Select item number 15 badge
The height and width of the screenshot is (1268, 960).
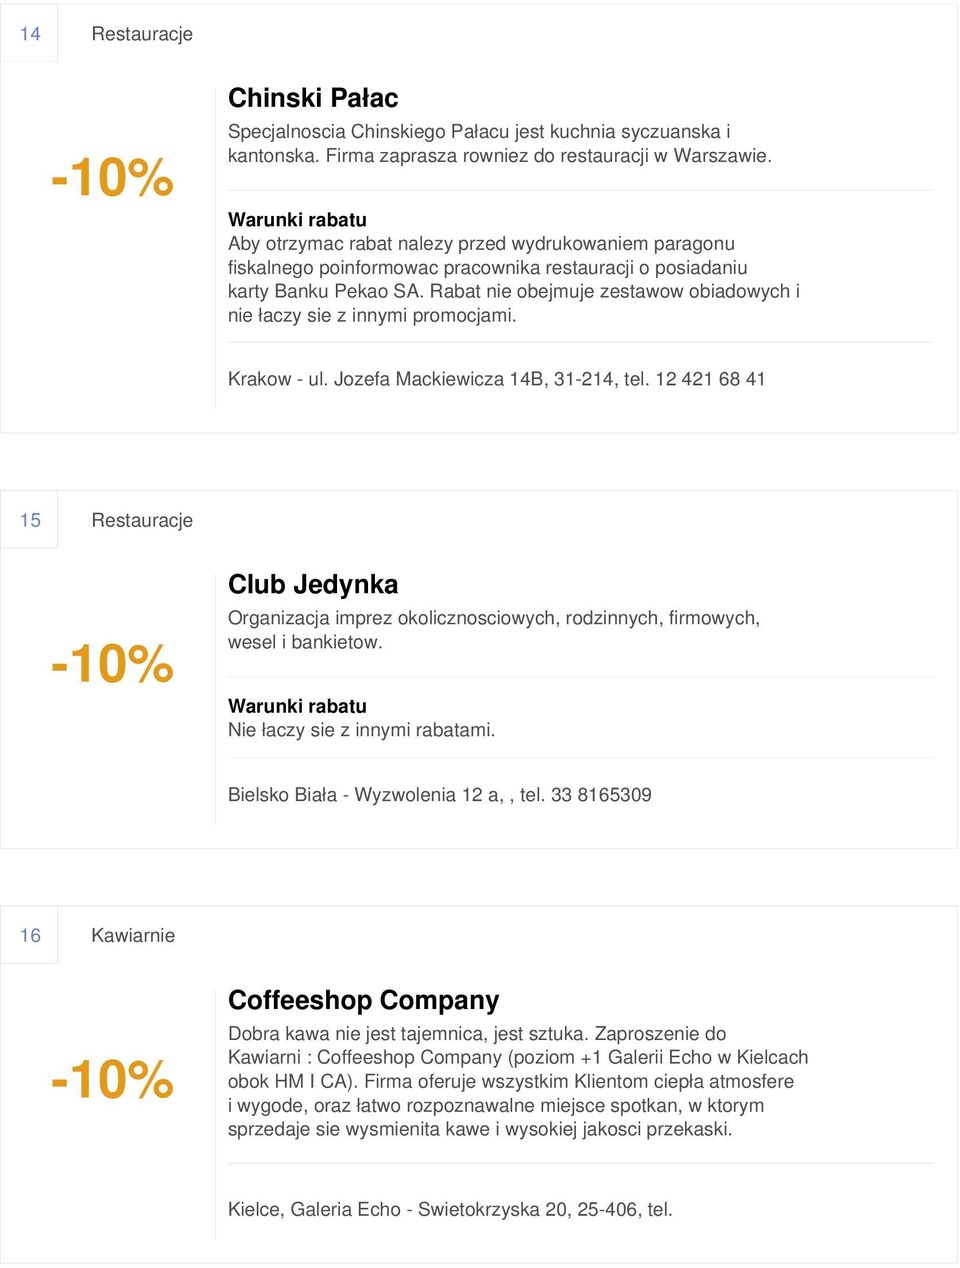coord(30,520)
